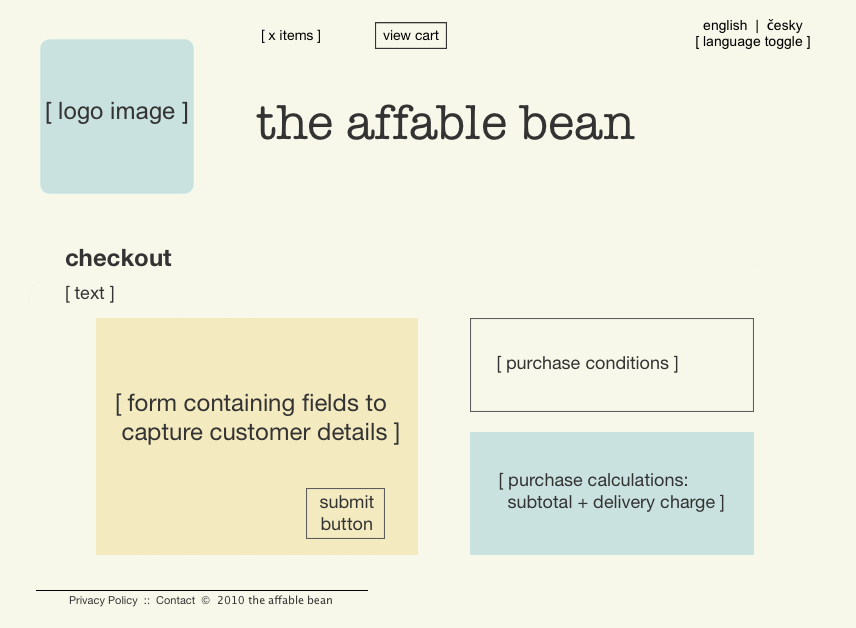Click the language toggle label
Screen dimensions: 856x628
tap(753, 42)
